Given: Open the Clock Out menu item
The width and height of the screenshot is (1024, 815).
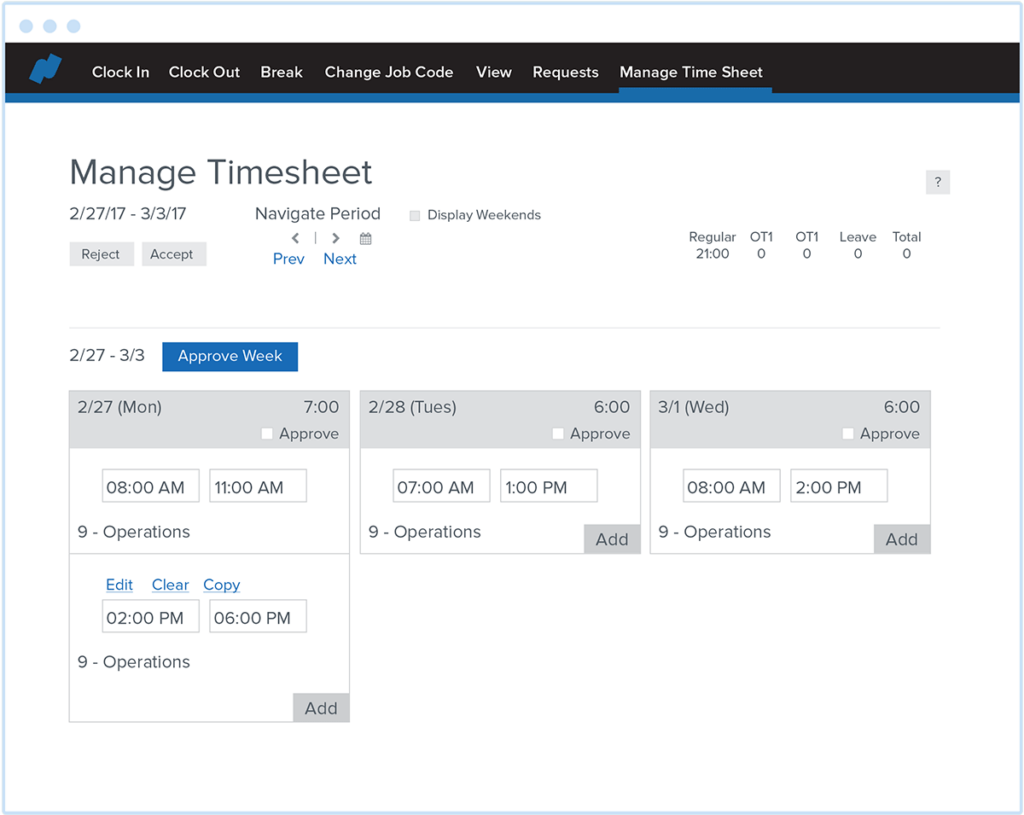Looking at the screenshot, I should (204, 72).
